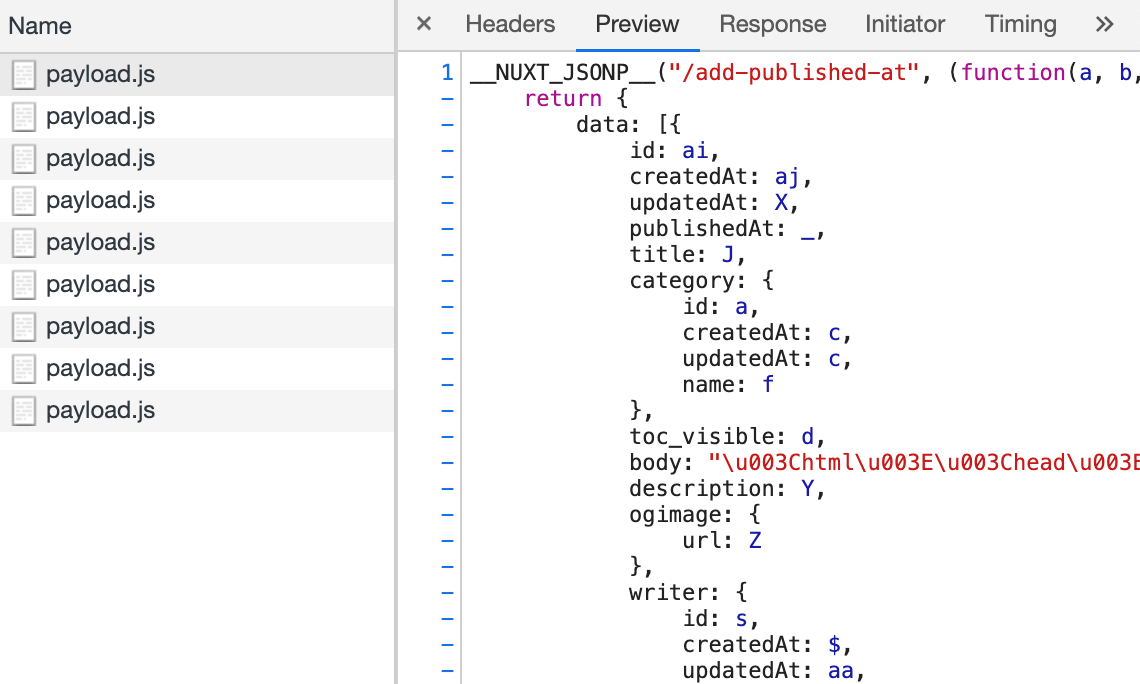This screenshot has height=684, width=1140.
Task: Sort requests by the Name column header
Action: click(x=40, y=26)
